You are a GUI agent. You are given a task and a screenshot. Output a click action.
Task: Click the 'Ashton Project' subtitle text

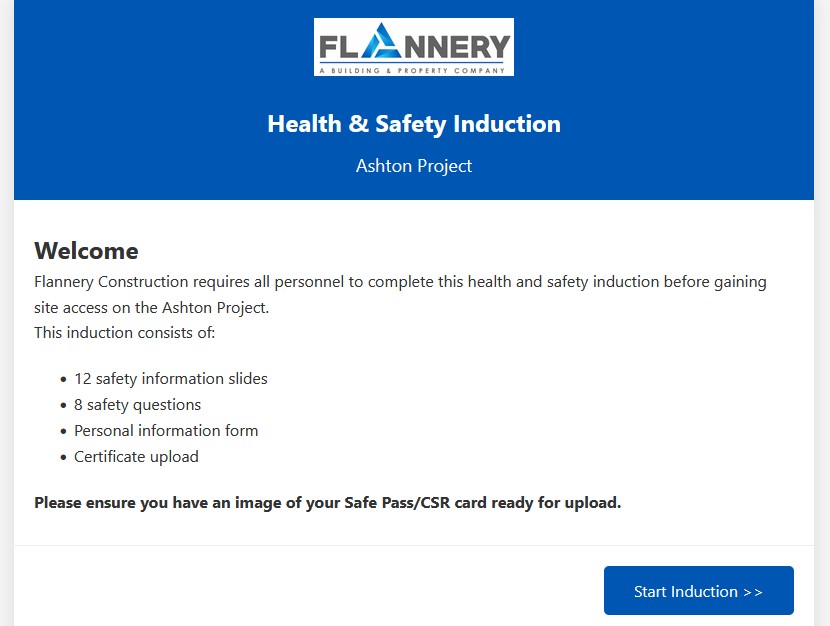click(413, 165)
